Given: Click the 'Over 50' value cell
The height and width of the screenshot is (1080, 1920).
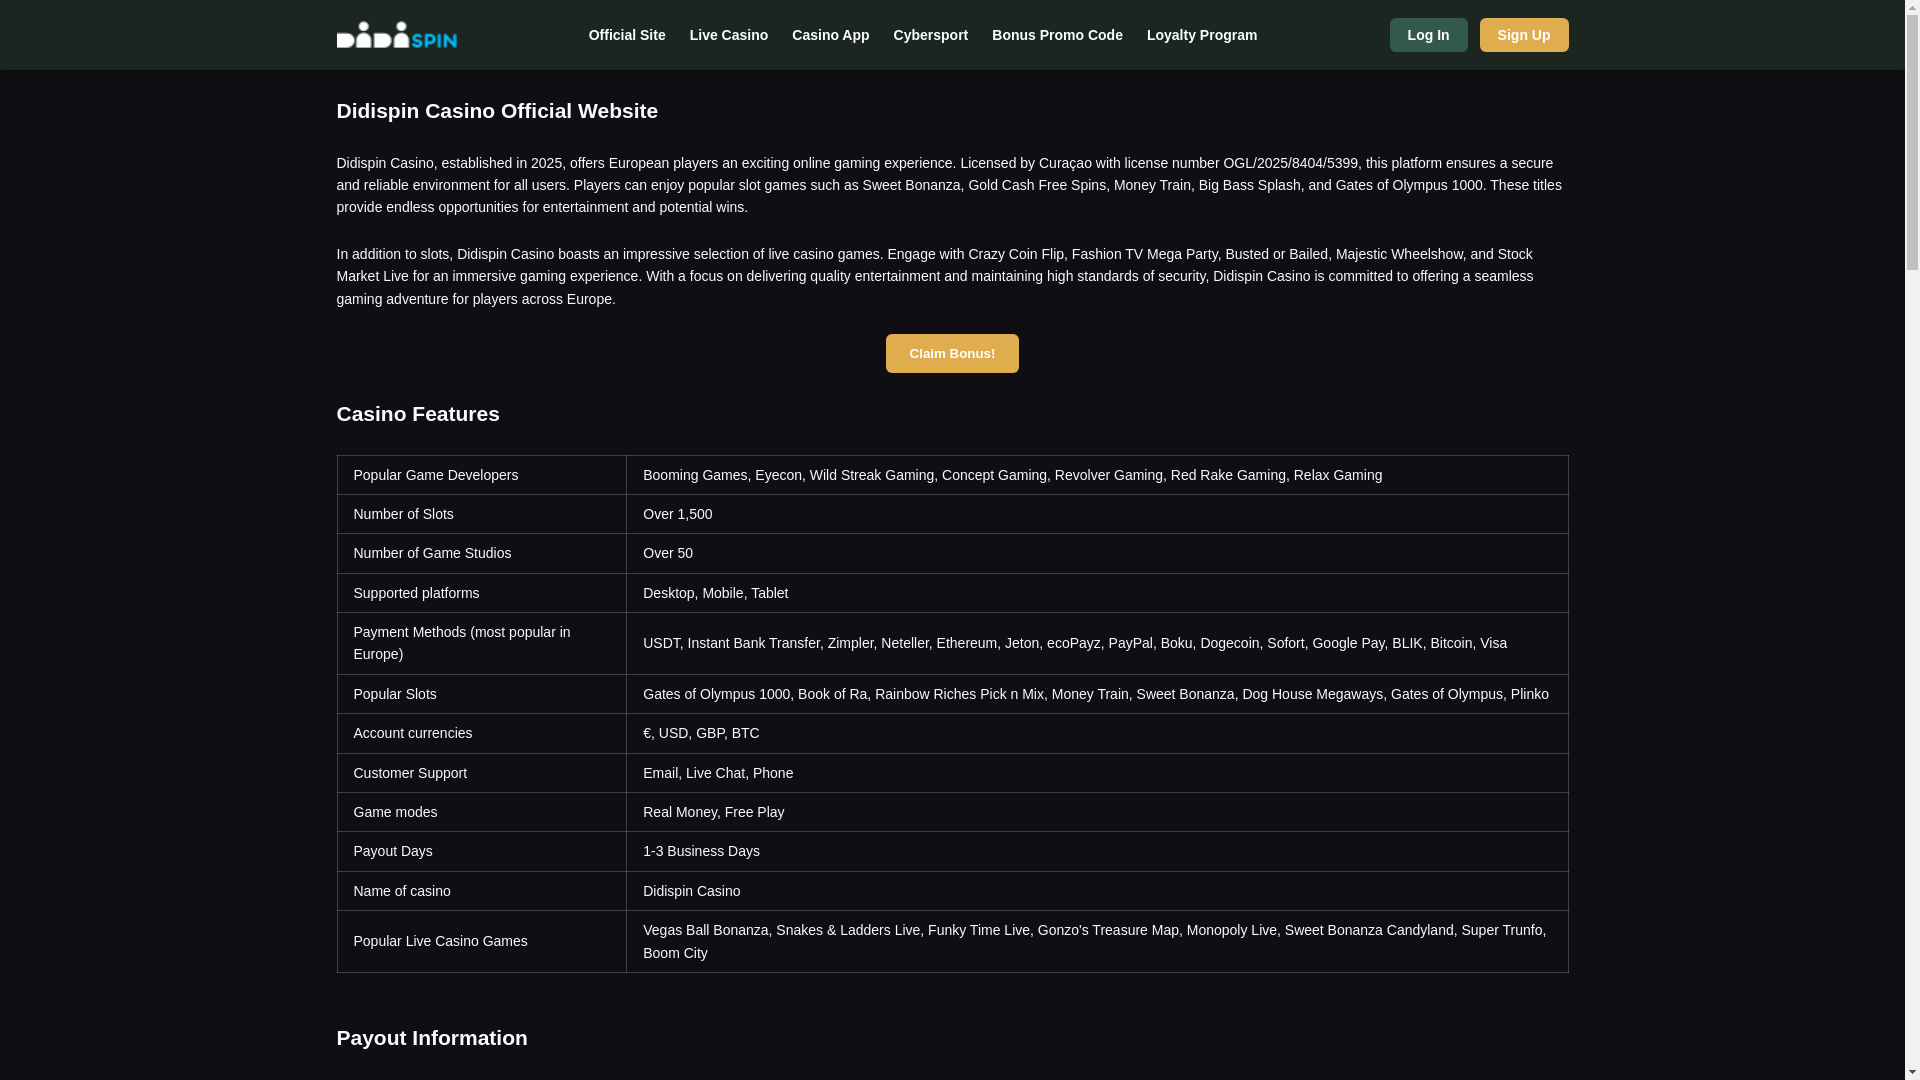Looking at the screenshot, I should tap(1097, 553).
